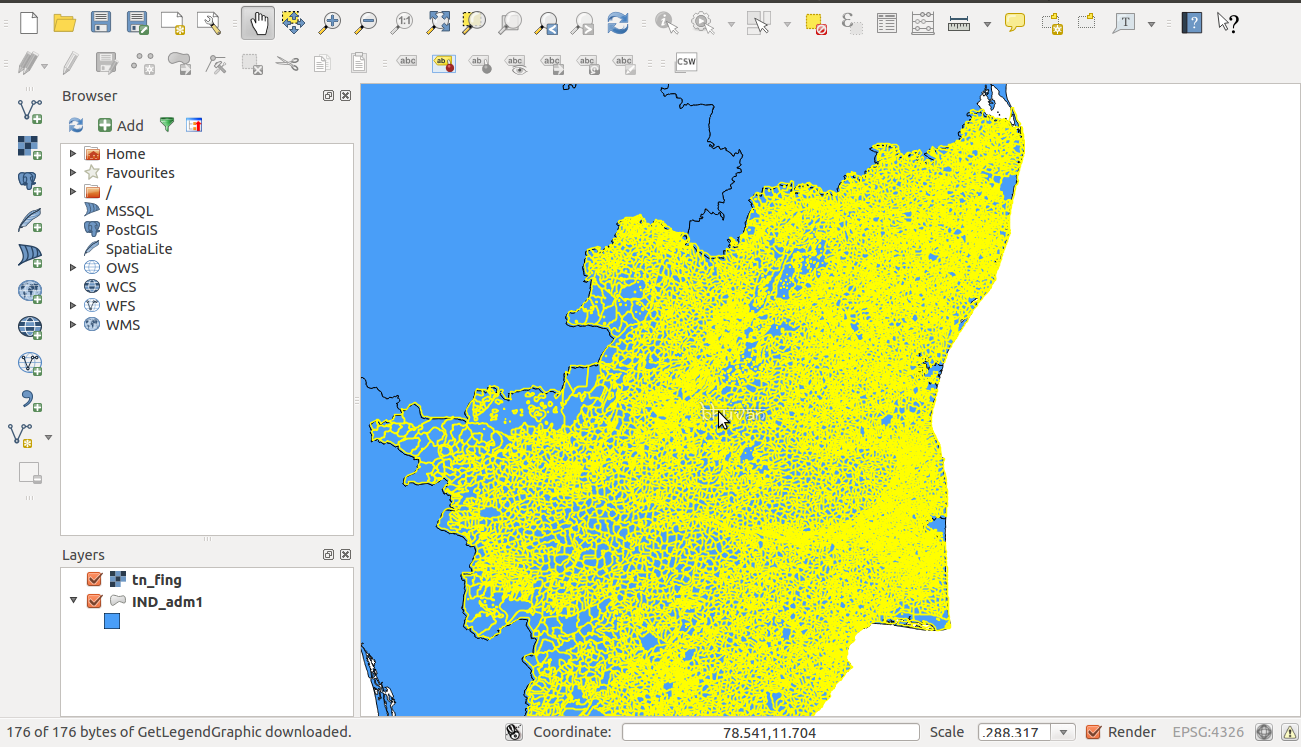Click the Map Tips speech bubble icon
Image resolution: width=1301 pixels, height=747 pixels.
pyautogui.click(x=1015, y=22)
